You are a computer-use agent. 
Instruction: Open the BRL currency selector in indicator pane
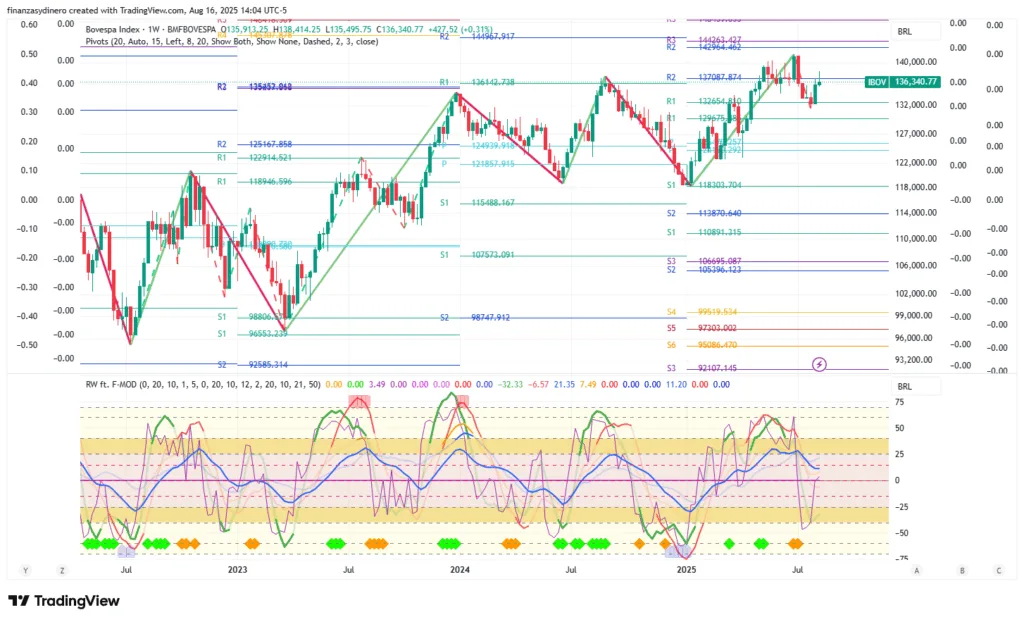(916, 387)
